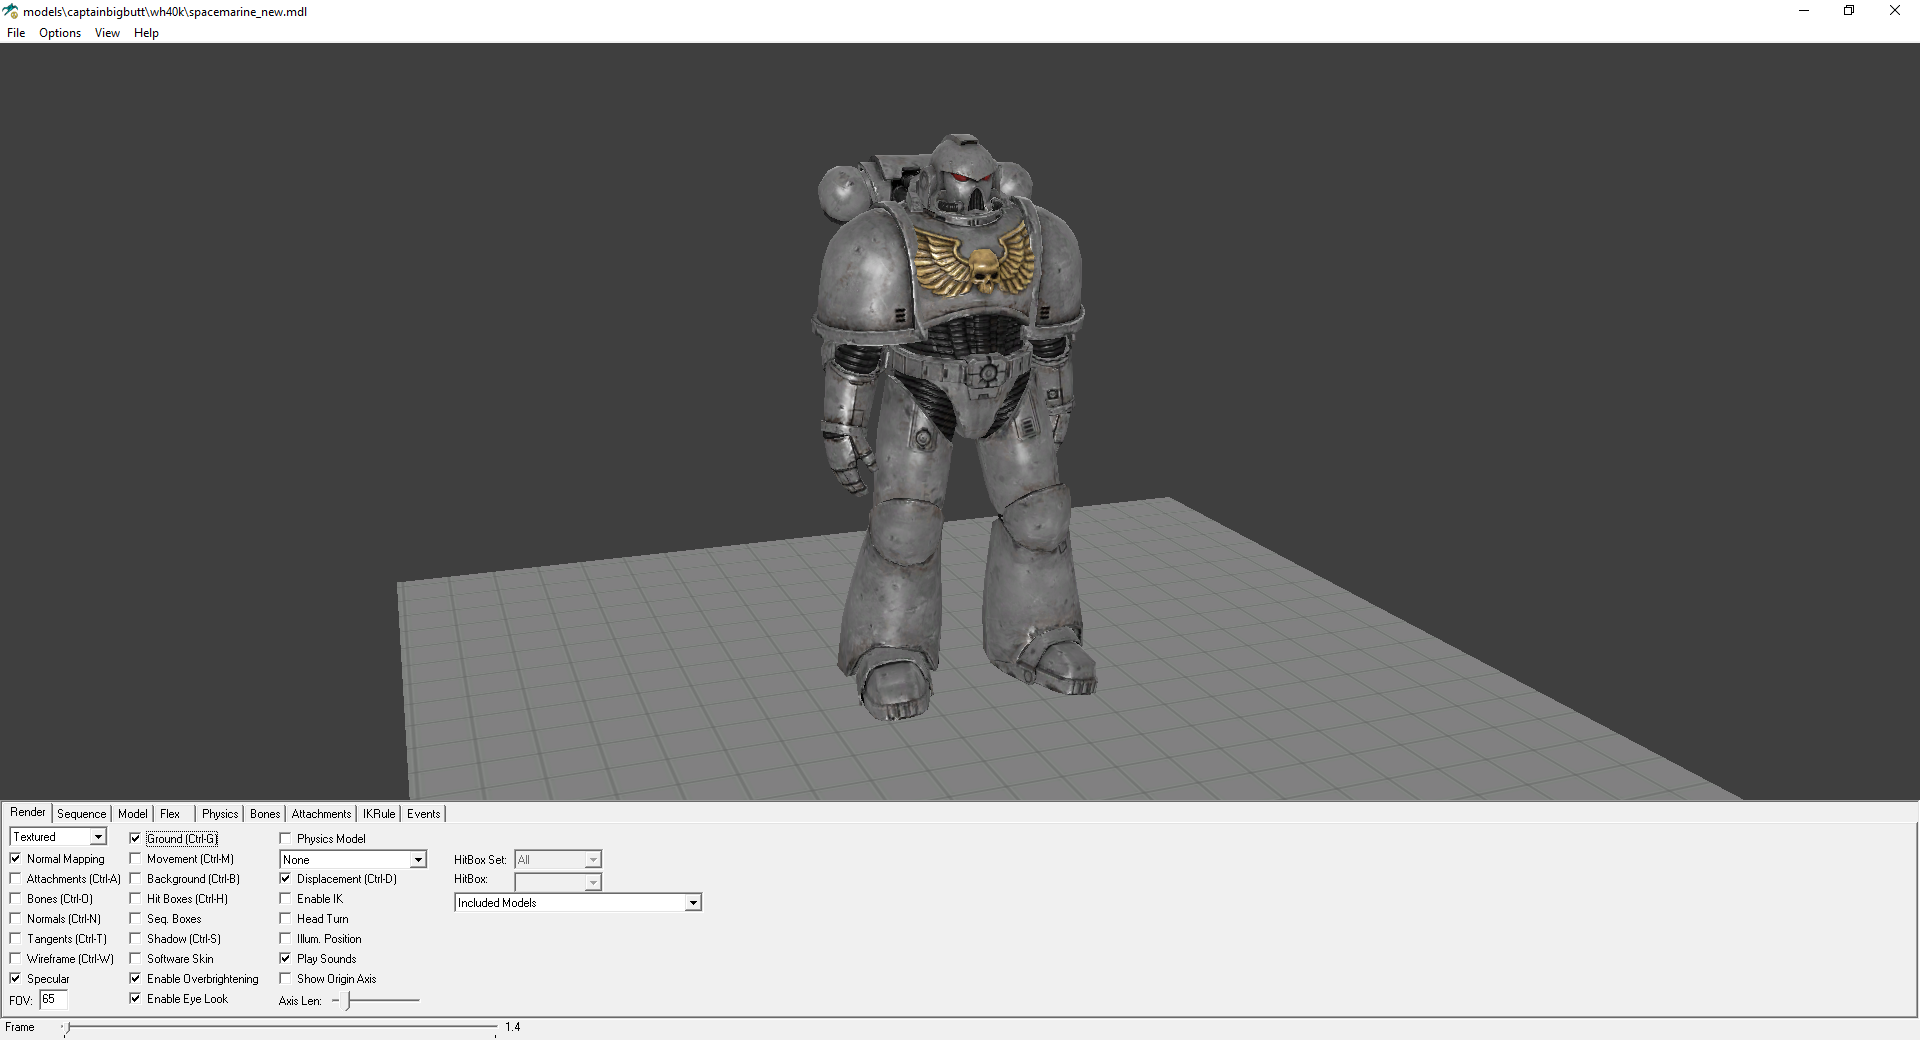Enable the Bones (Ctrl-O) checkbox
This screenshot has height=1040, width=1920.
pos(15,899)
